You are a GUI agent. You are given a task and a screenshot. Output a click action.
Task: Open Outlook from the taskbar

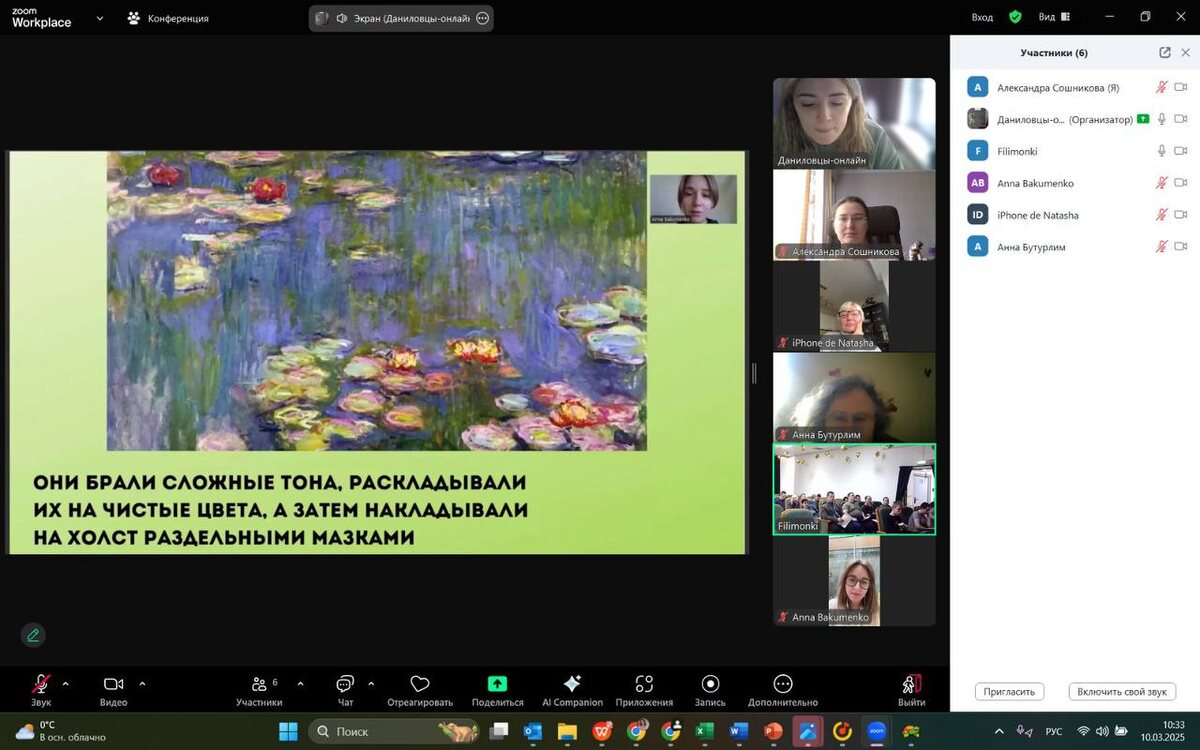tap(533, 731)
